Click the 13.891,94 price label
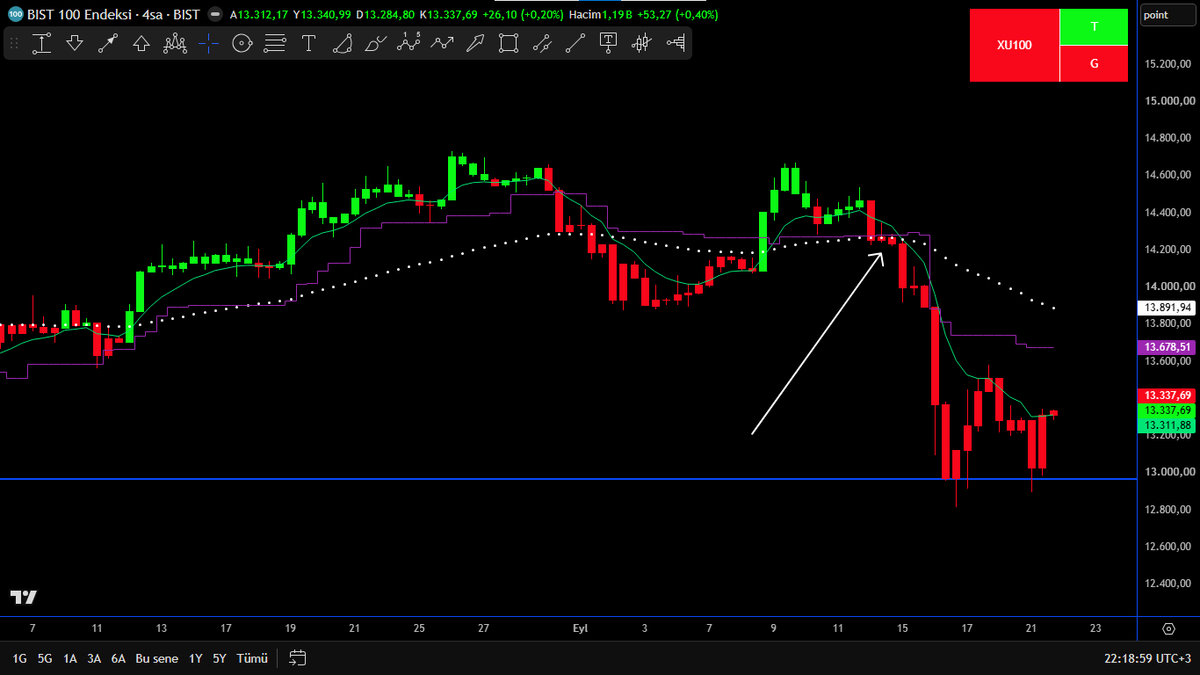 click(1166, 307)
